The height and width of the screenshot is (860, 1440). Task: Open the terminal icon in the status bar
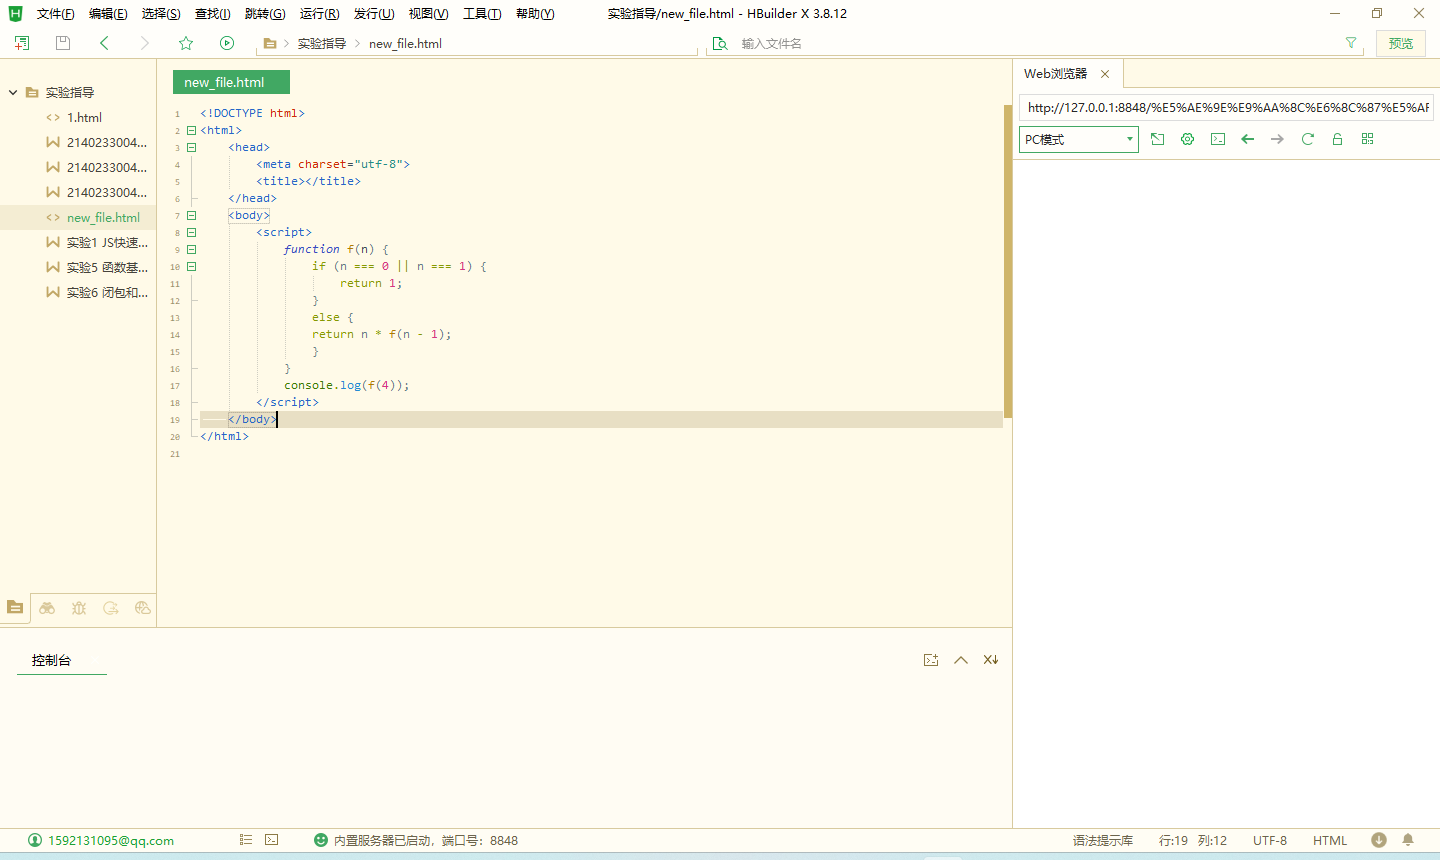coord(272,840)
